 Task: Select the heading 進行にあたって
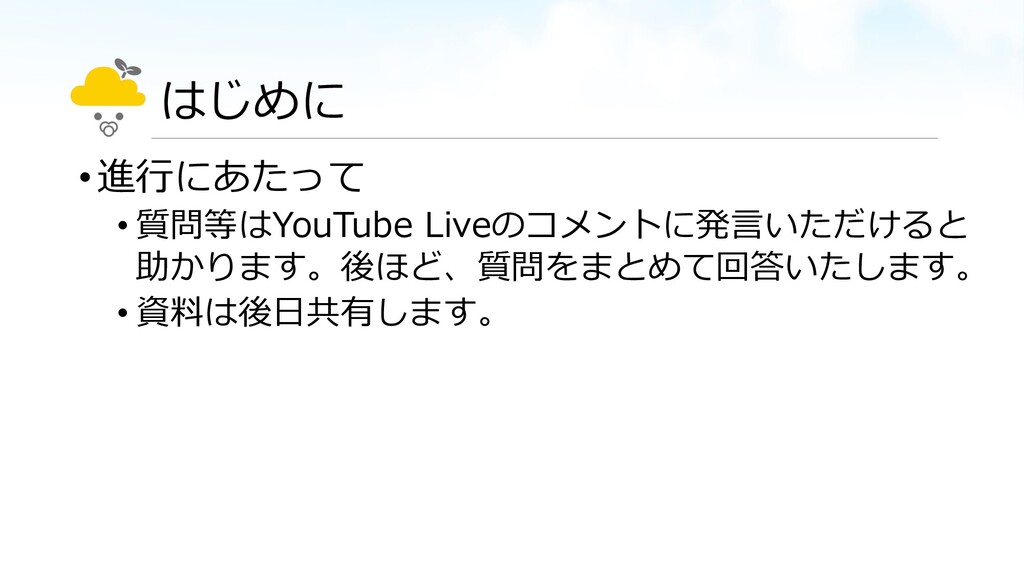coord(231,176)
